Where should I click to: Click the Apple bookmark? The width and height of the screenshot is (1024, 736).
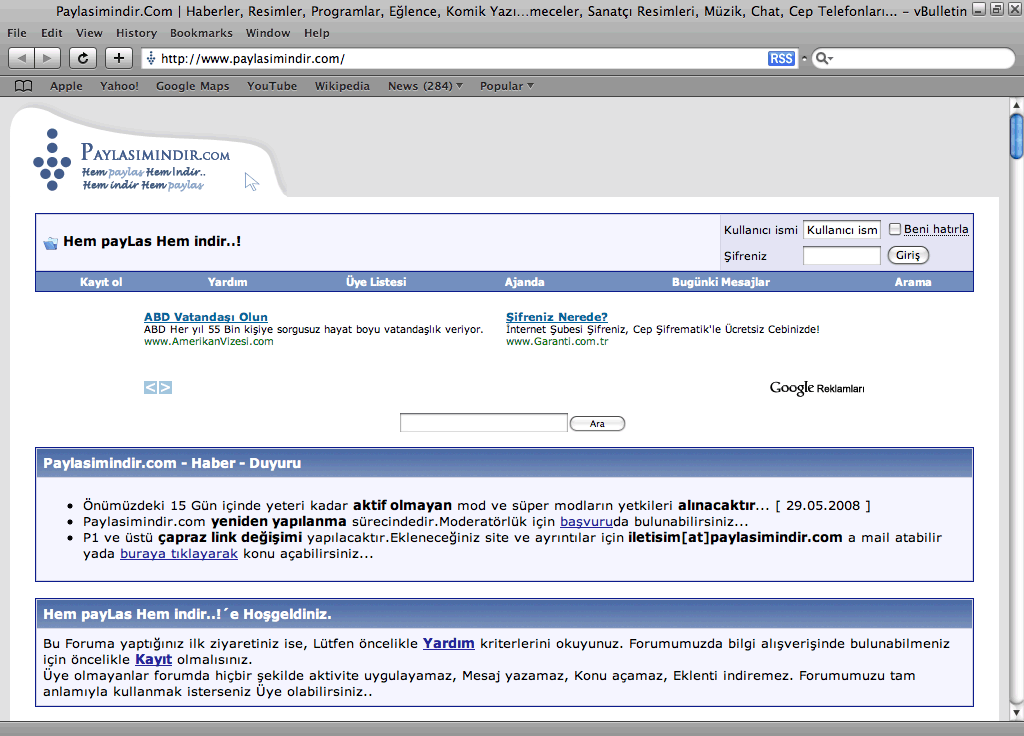67,86
